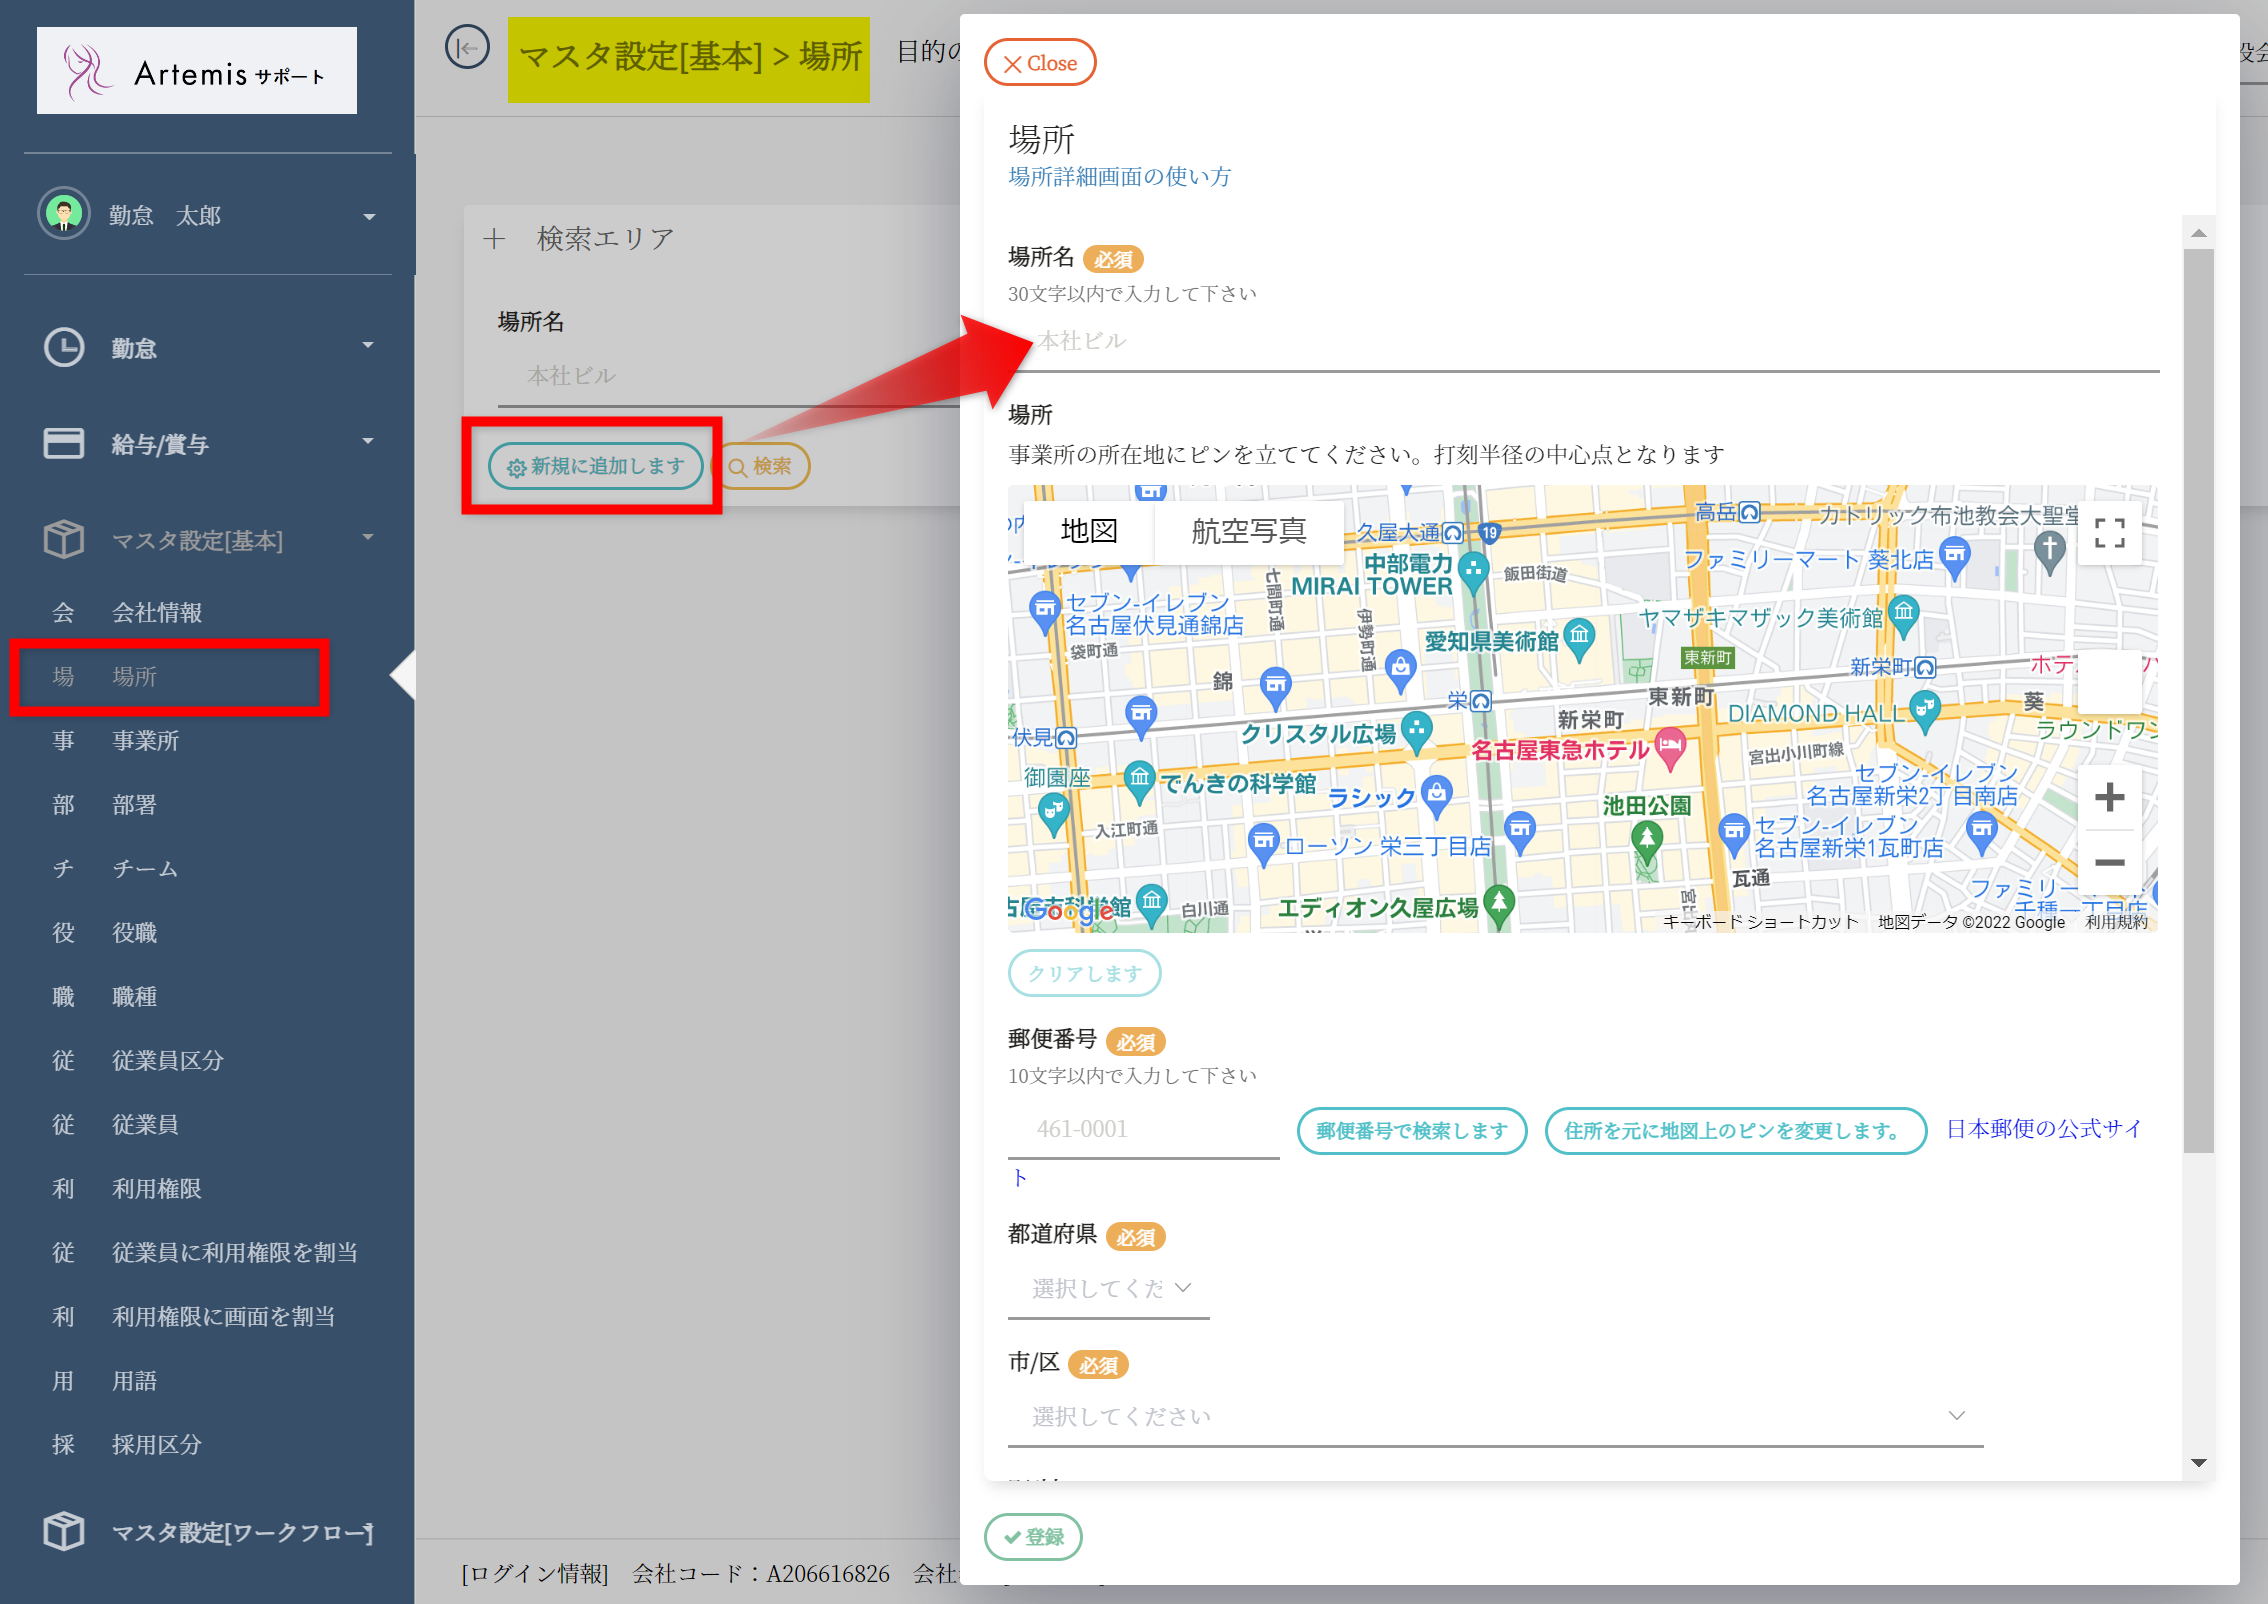
Task: Click the 郵便番号 input field
Action: [x=1142, y=1130]
